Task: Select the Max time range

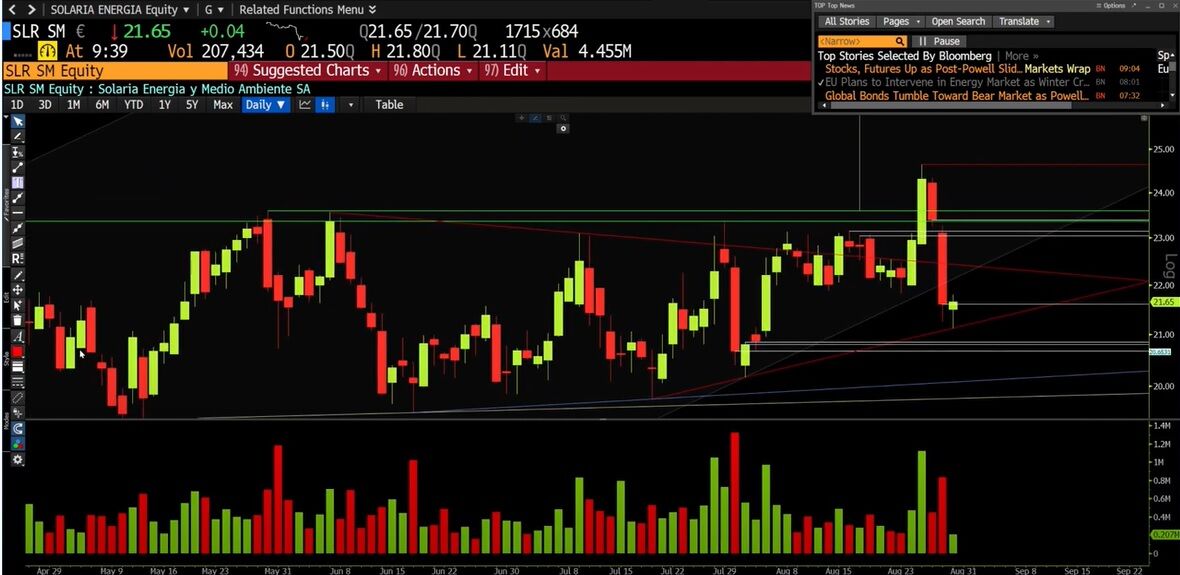Action: [x=223, y=105]
